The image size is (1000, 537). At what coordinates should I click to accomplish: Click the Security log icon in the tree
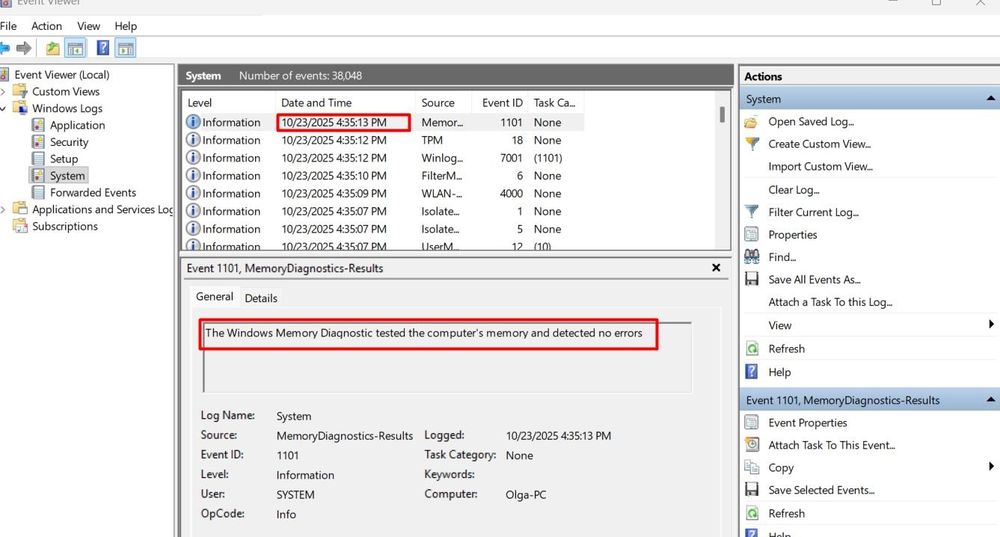point(38,142)
